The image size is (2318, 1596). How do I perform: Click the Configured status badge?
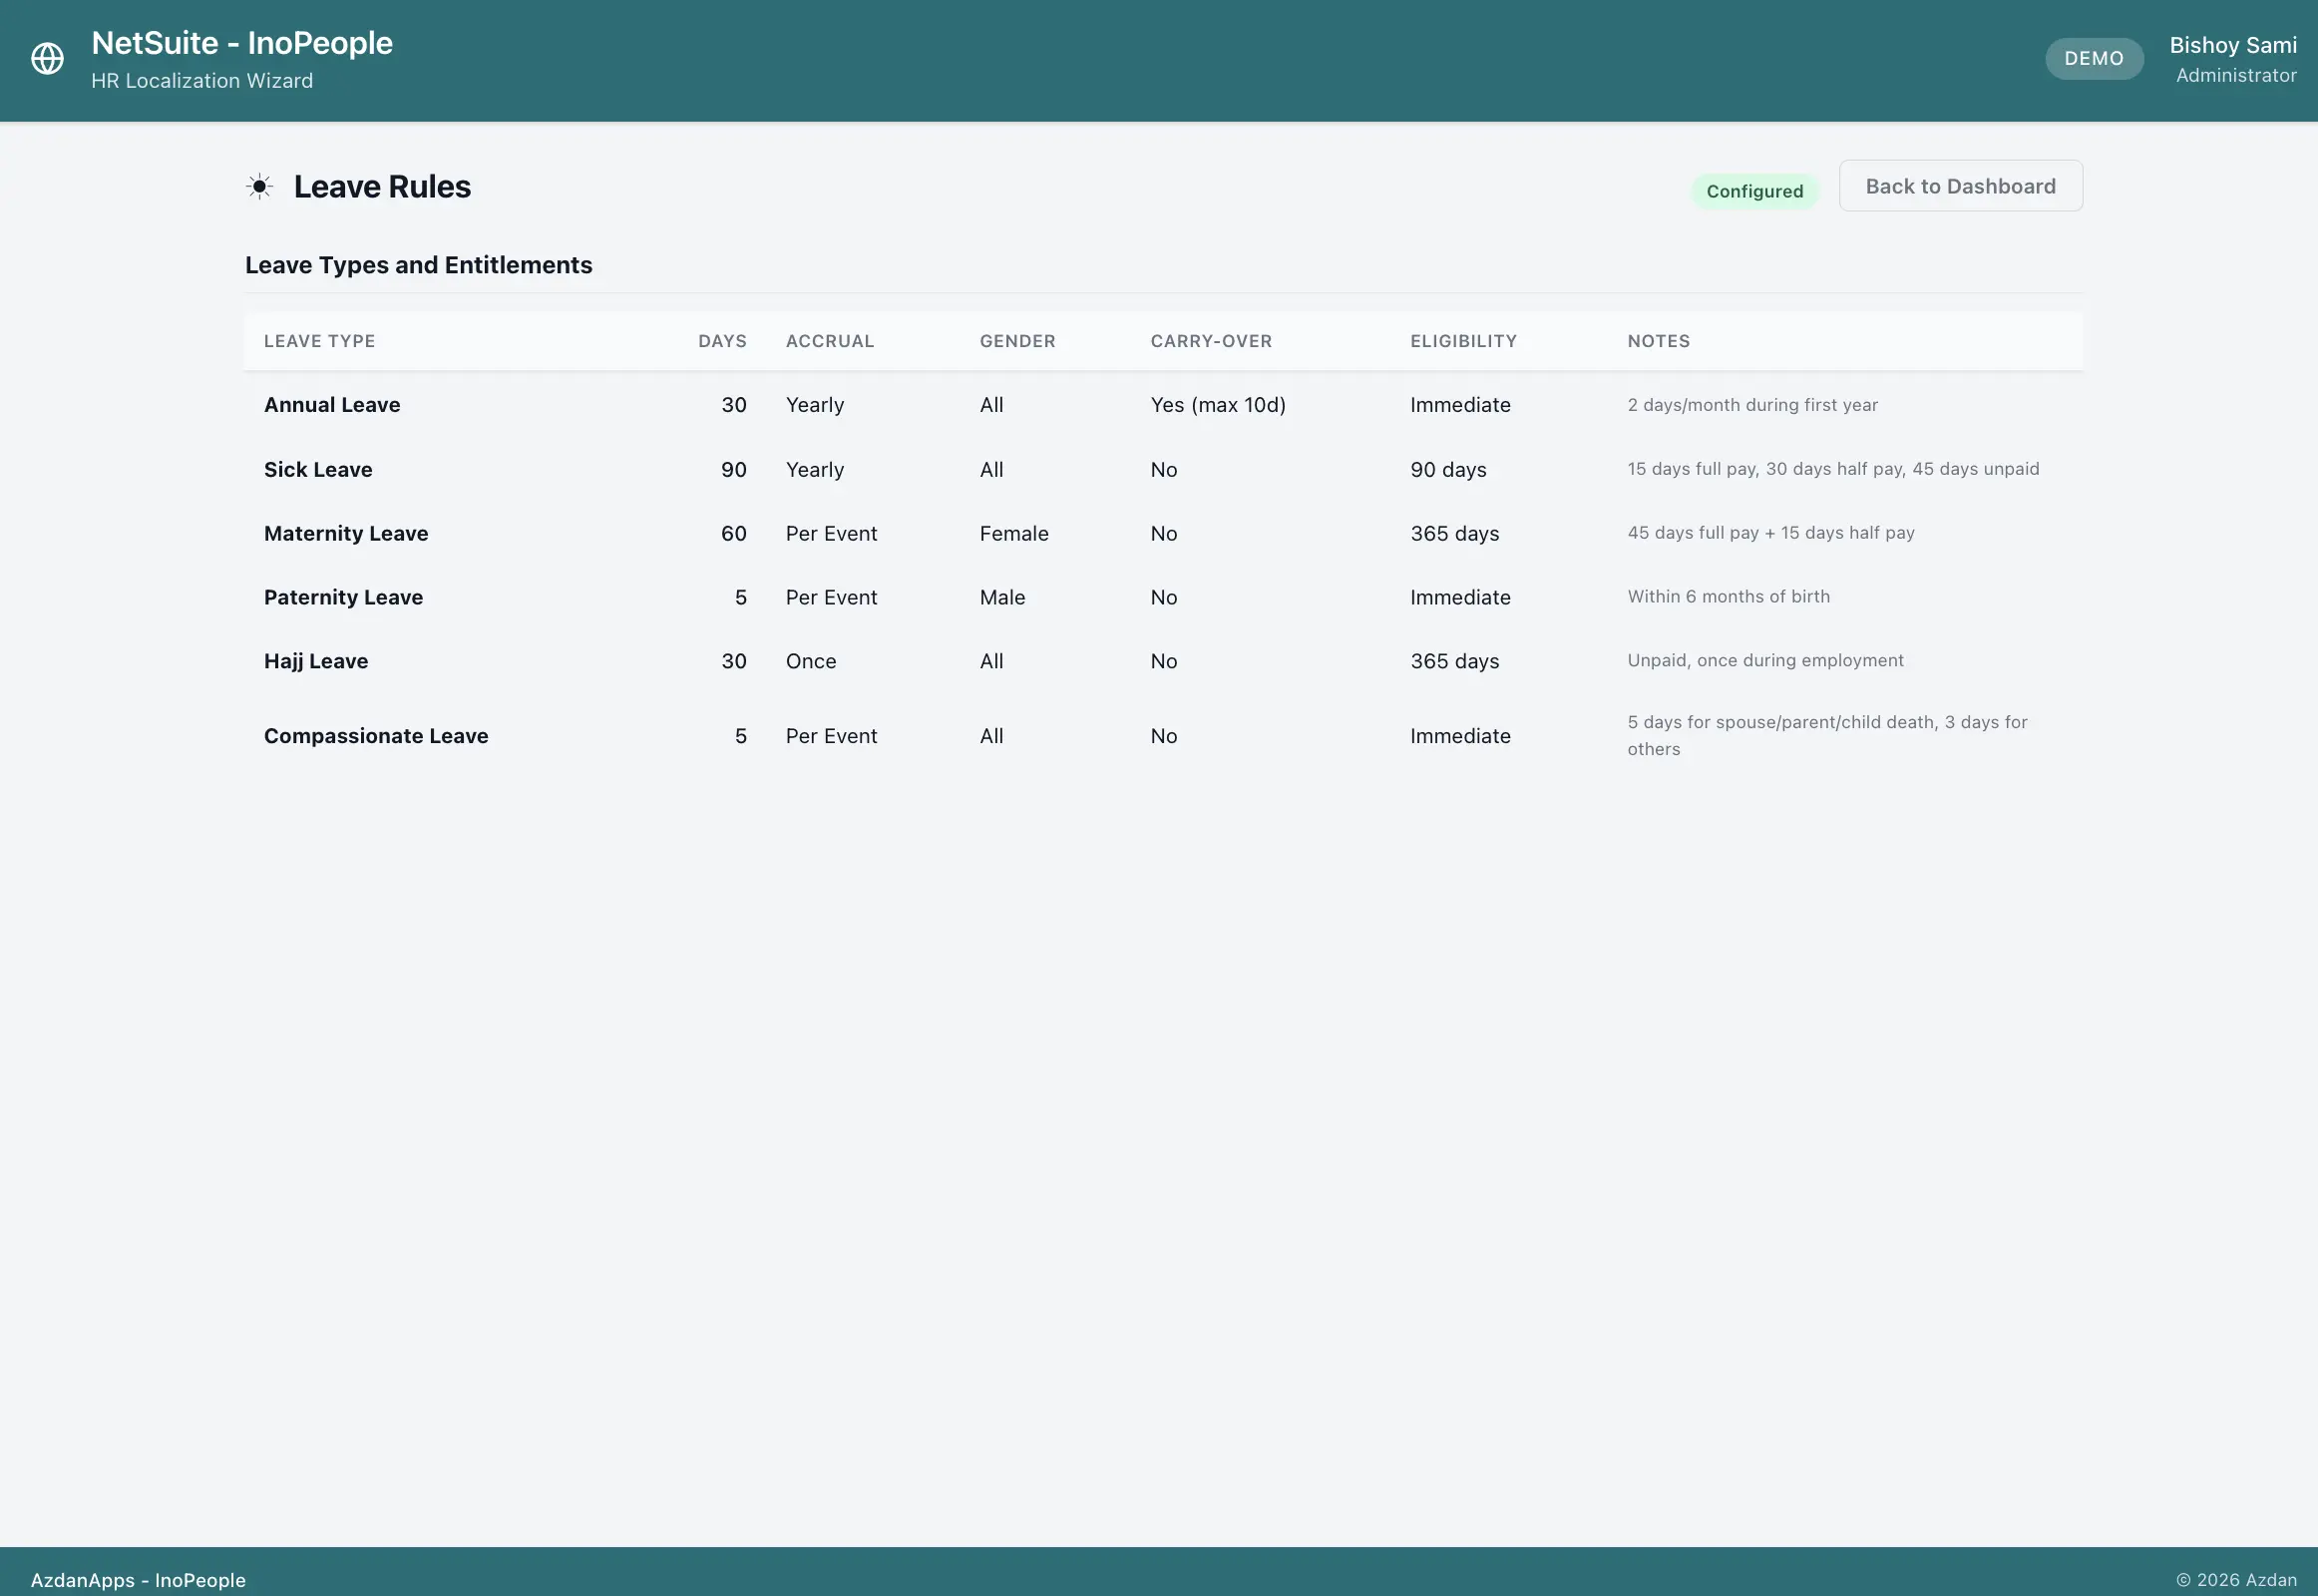click(1754, 191)
